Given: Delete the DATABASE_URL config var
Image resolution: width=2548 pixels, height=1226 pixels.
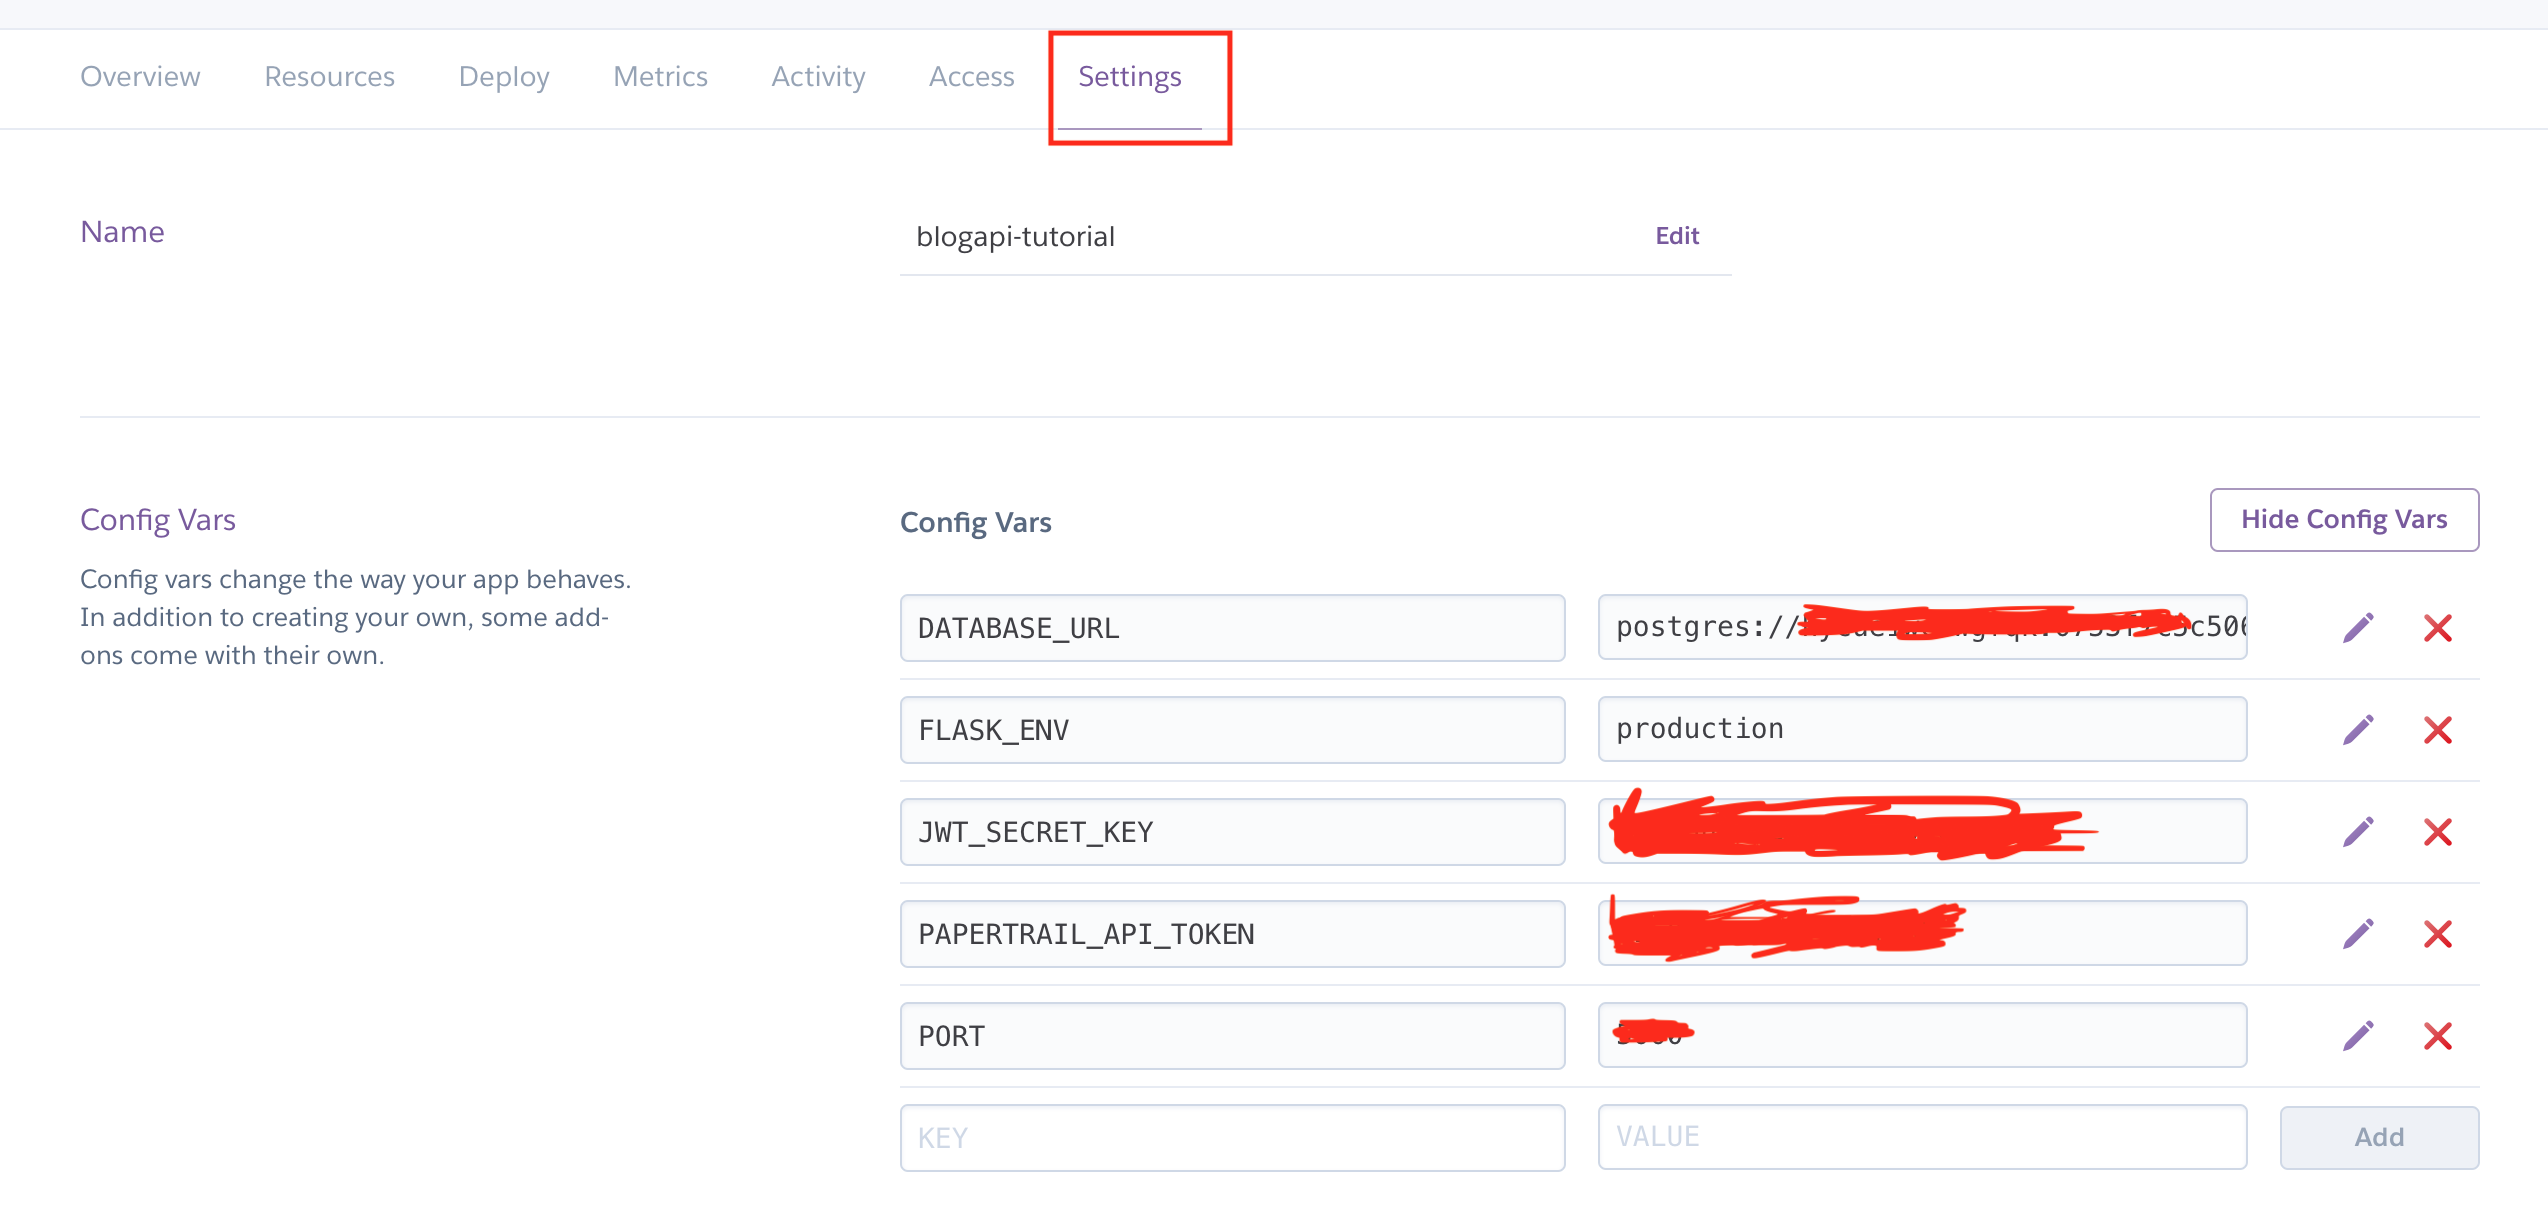Looking at the screenshot, I should [2438, 628].
